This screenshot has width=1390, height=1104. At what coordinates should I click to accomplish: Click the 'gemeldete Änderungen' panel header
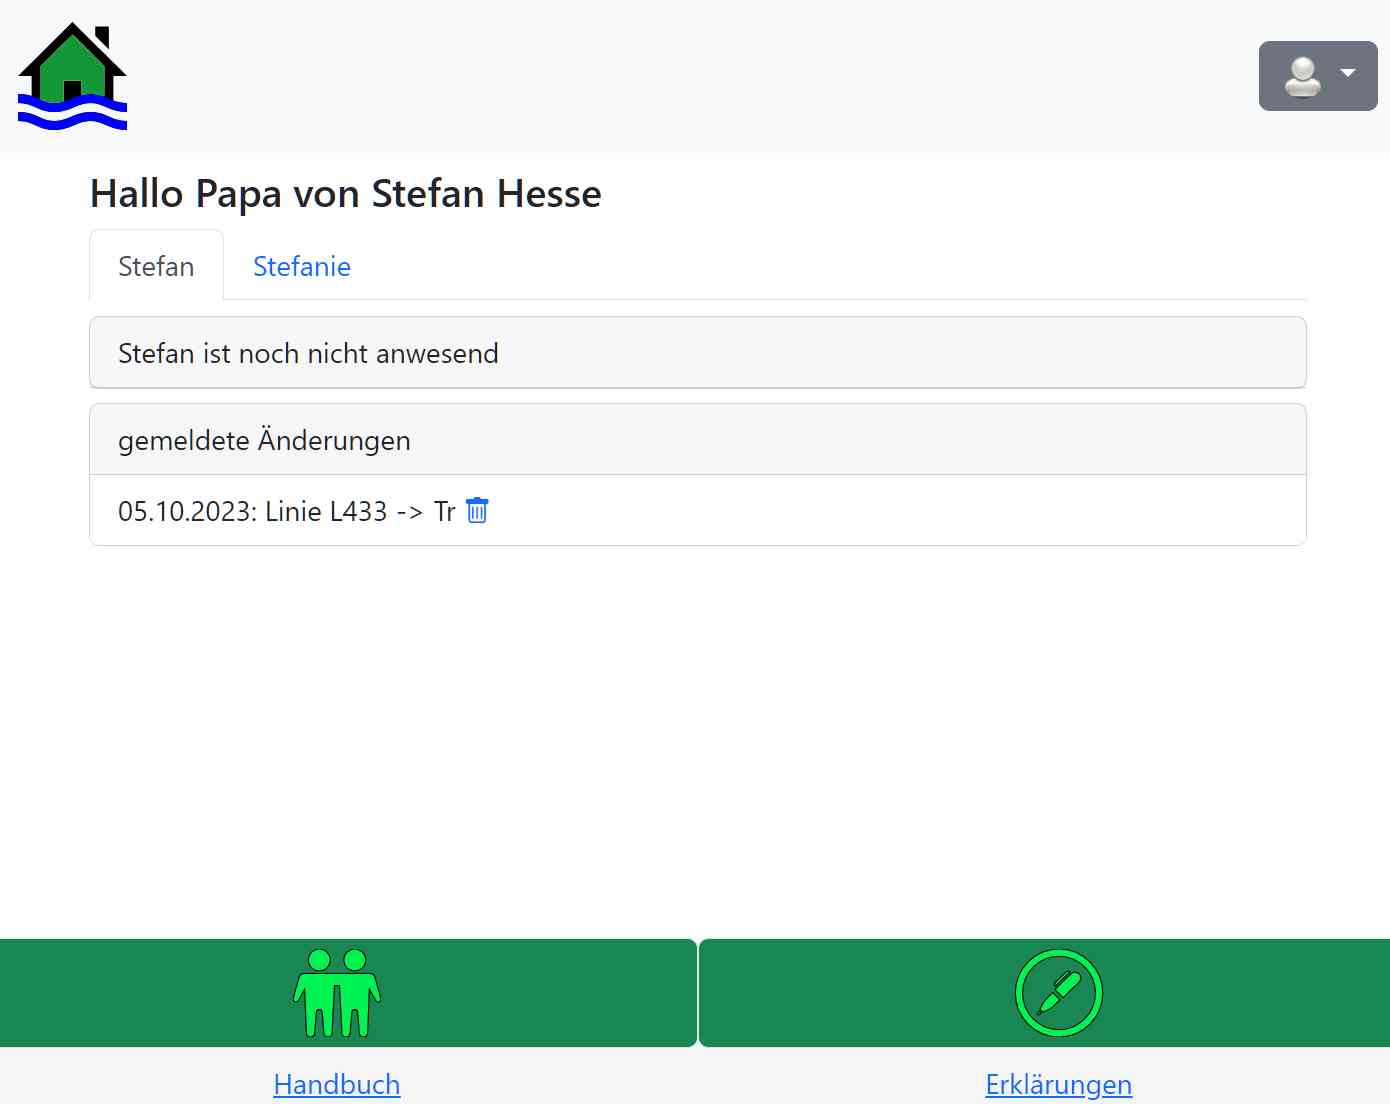click(x=697, y=440)
